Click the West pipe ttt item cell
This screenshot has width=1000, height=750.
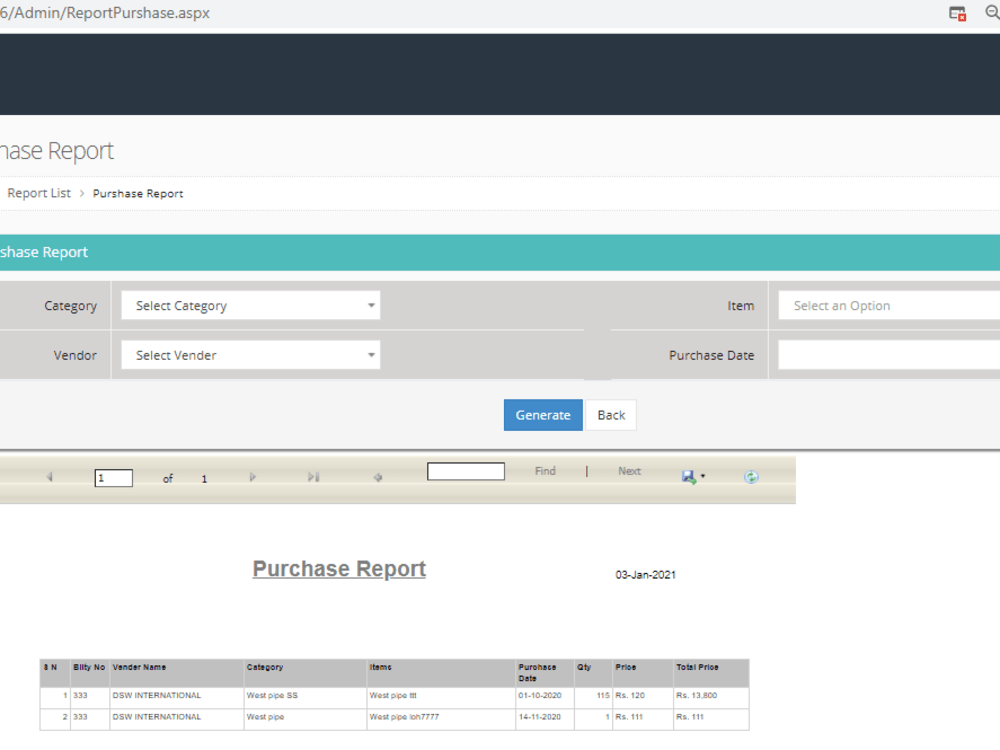tap(393, 695)
